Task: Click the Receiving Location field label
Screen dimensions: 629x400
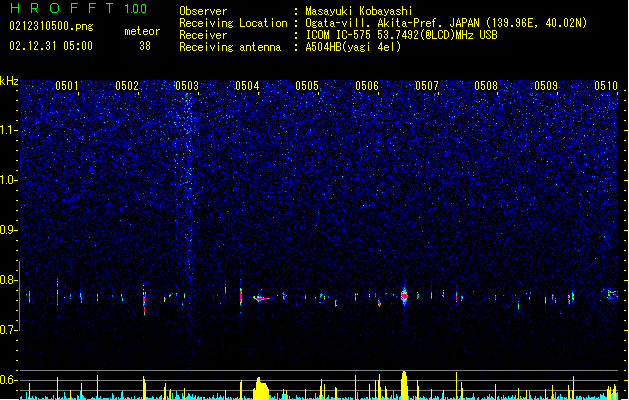Action: [x=233, y=23]
